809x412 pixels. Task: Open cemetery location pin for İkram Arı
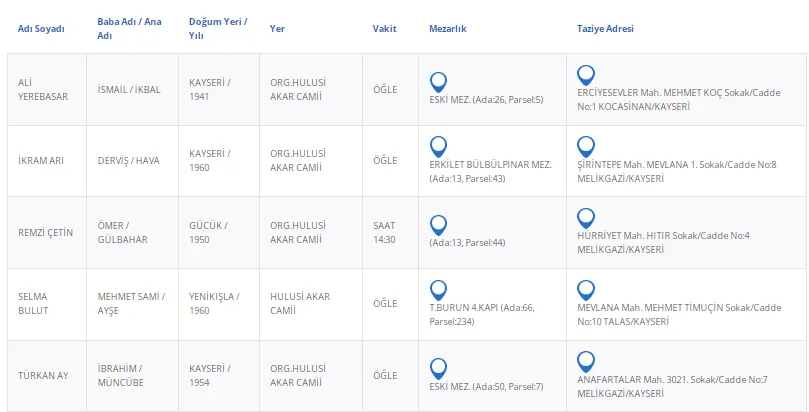click(x=437, y=147)
